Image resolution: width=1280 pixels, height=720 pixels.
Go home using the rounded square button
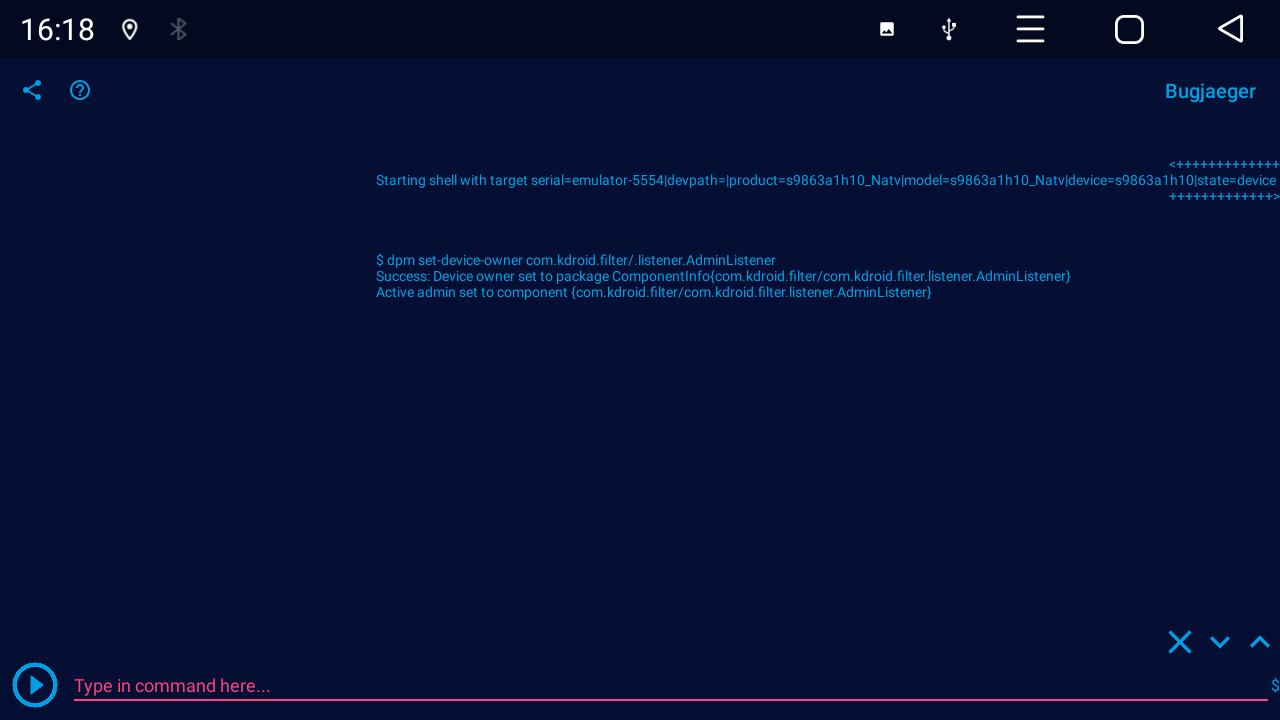[1129, 29]
